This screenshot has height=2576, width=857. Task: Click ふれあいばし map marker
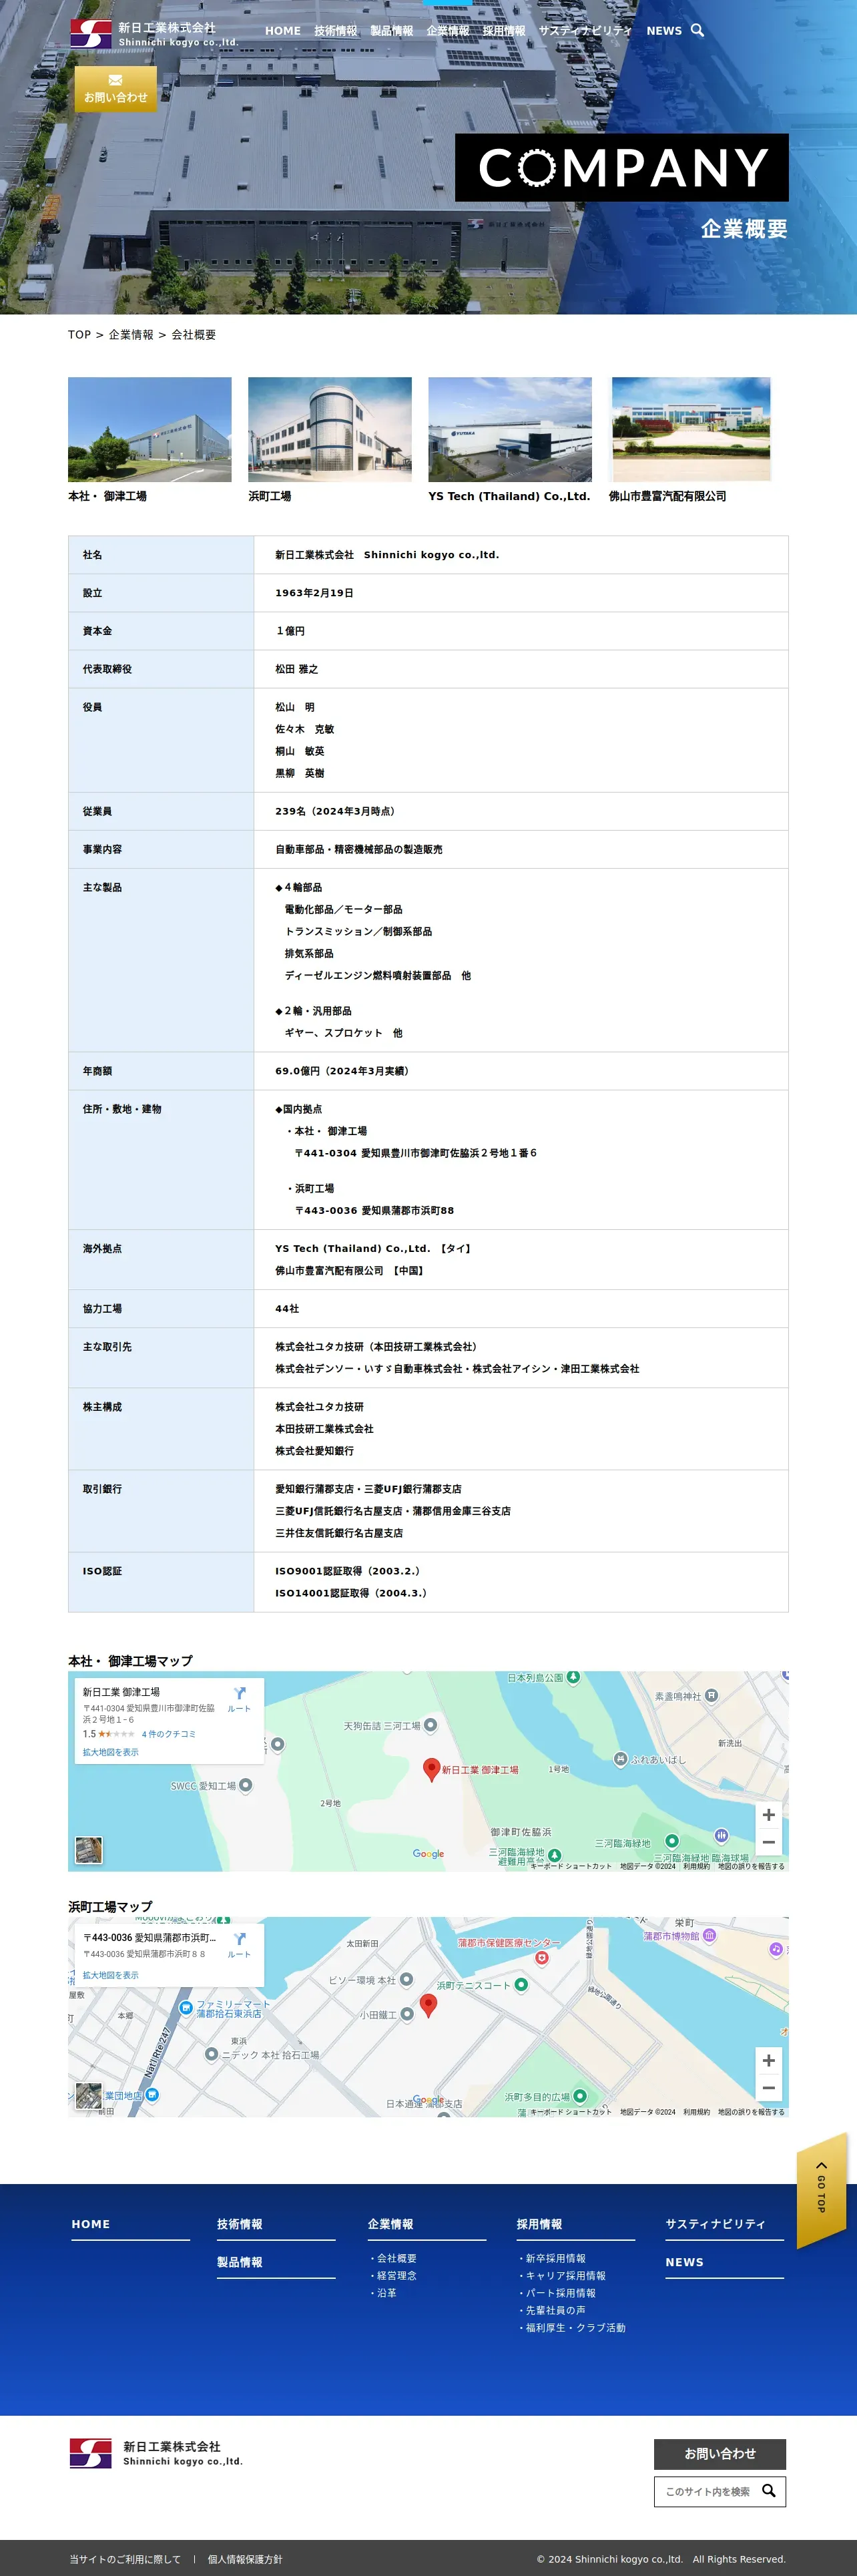click(620, 1759)
